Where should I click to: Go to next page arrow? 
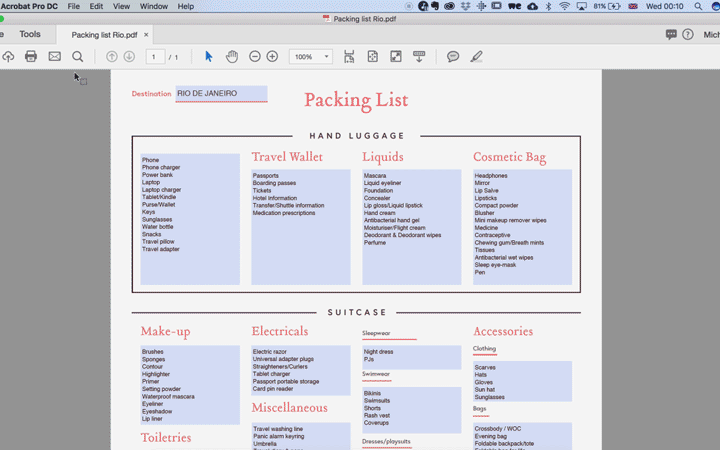pos(129,56)
